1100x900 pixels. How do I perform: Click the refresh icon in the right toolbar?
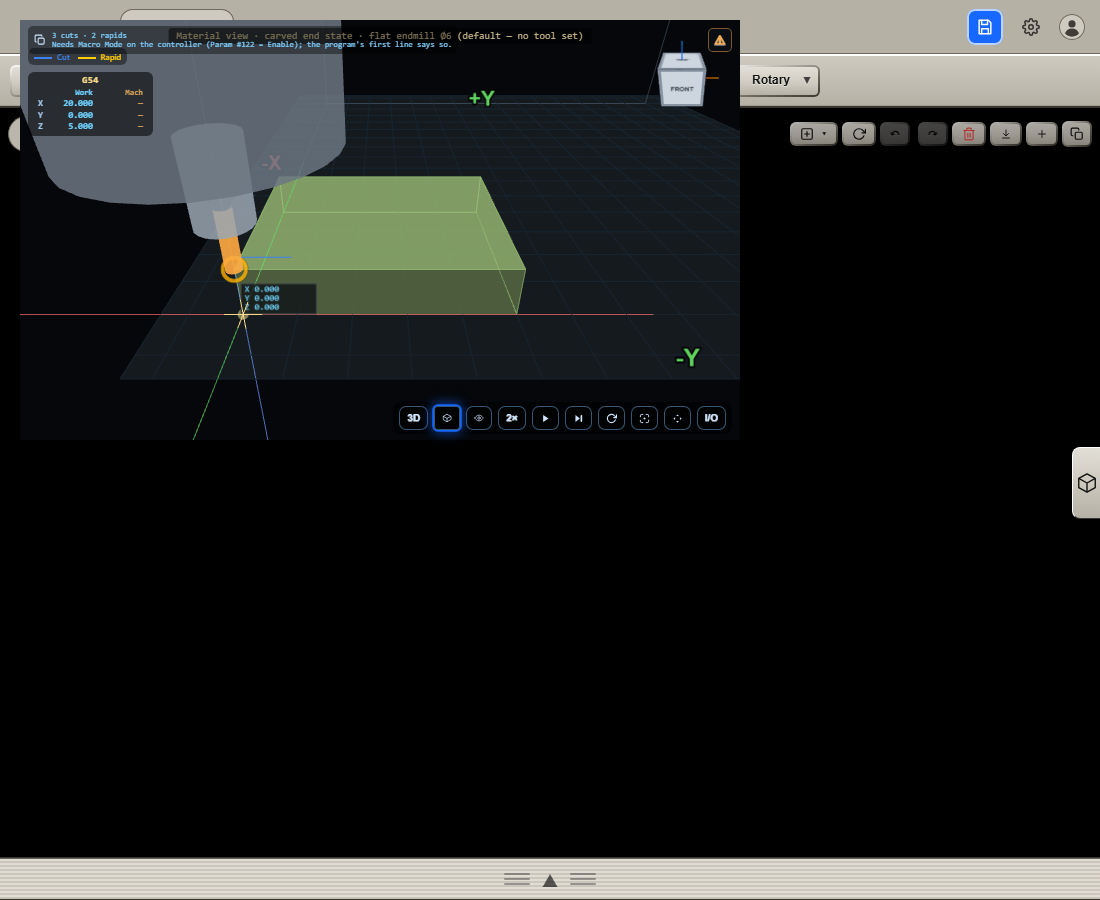859,134
